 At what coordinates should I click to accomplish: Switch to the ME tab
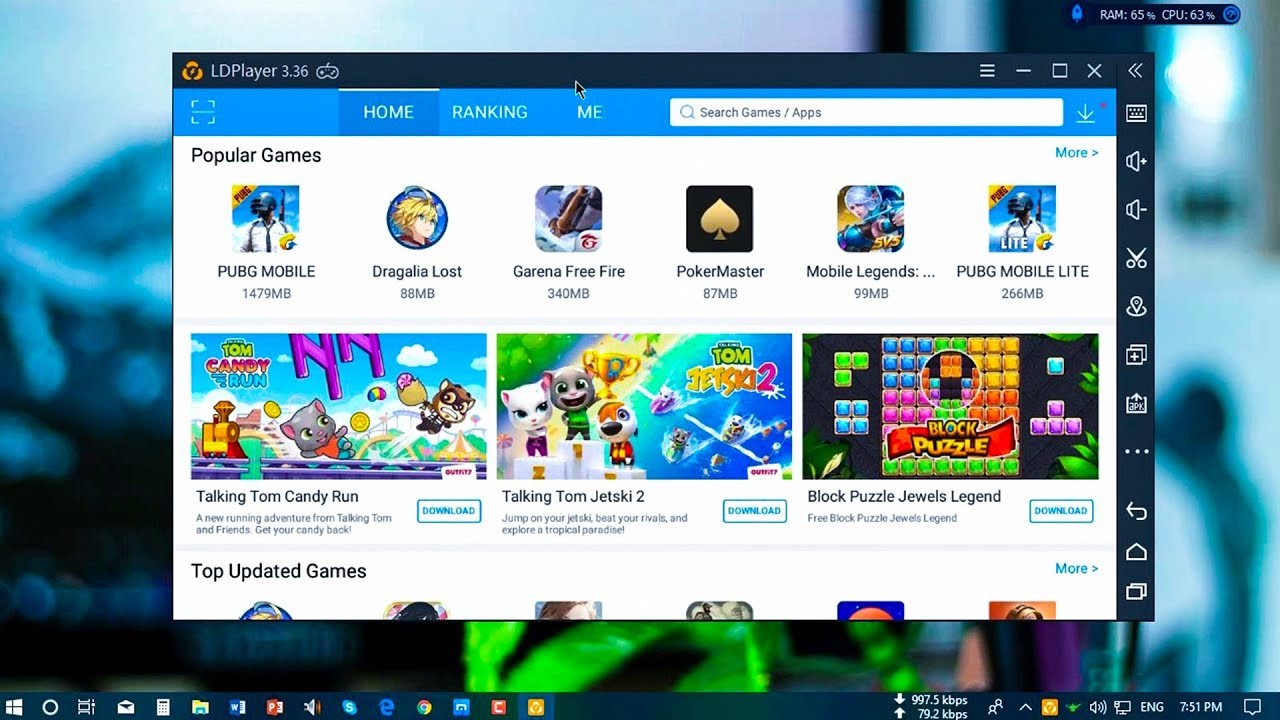tap(590, 112)
